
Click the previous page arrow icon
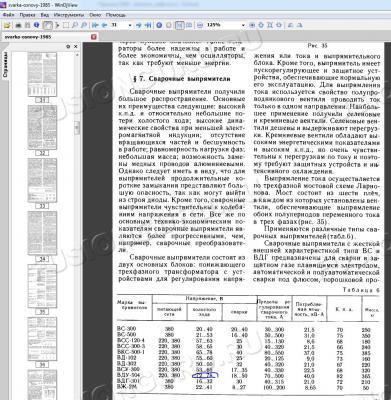coord(105,25)
